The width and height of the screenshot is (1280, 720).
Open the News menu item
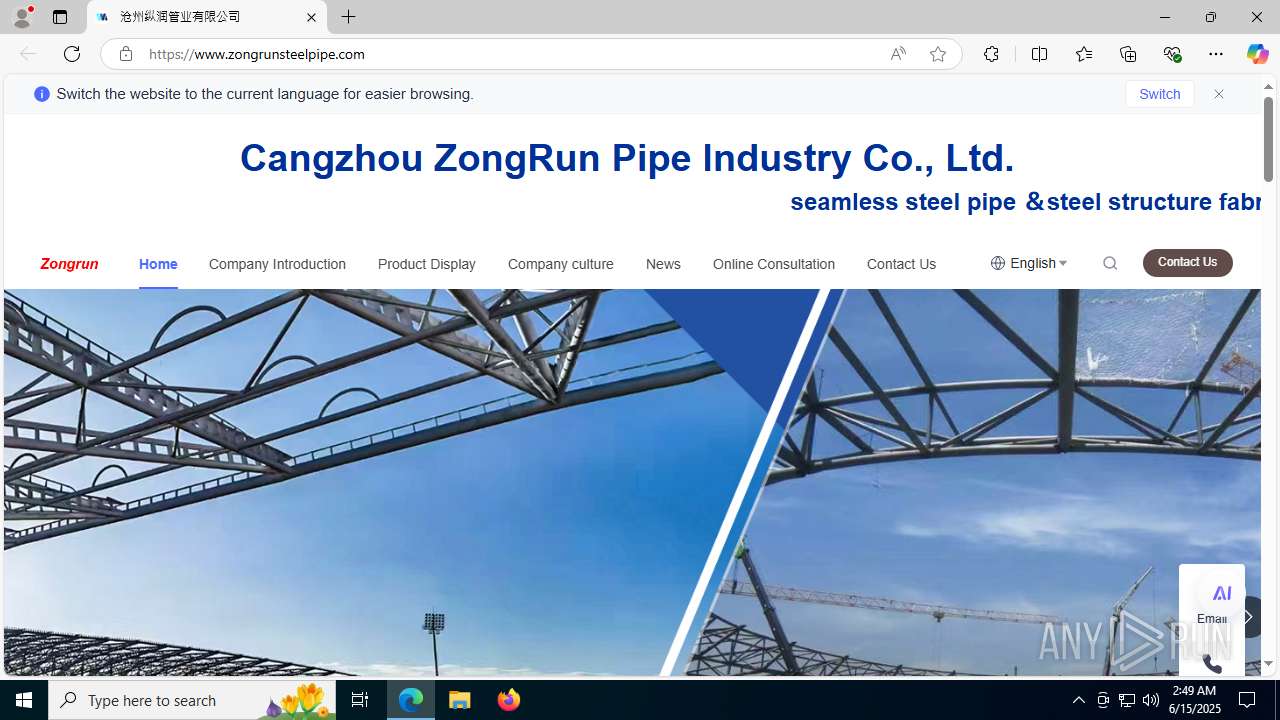[663, 264]
